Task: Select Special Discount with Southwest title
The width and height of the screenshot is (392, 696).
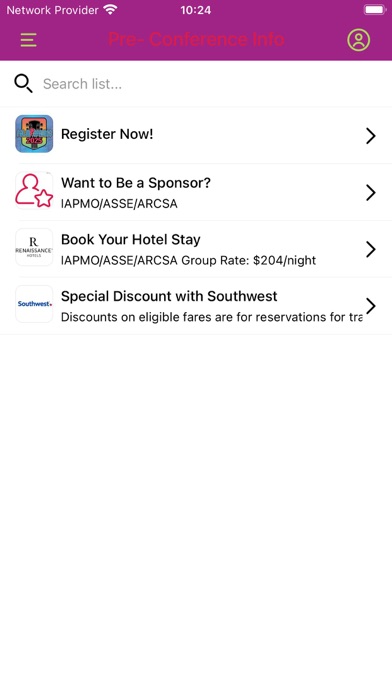Action: point(169,296)
